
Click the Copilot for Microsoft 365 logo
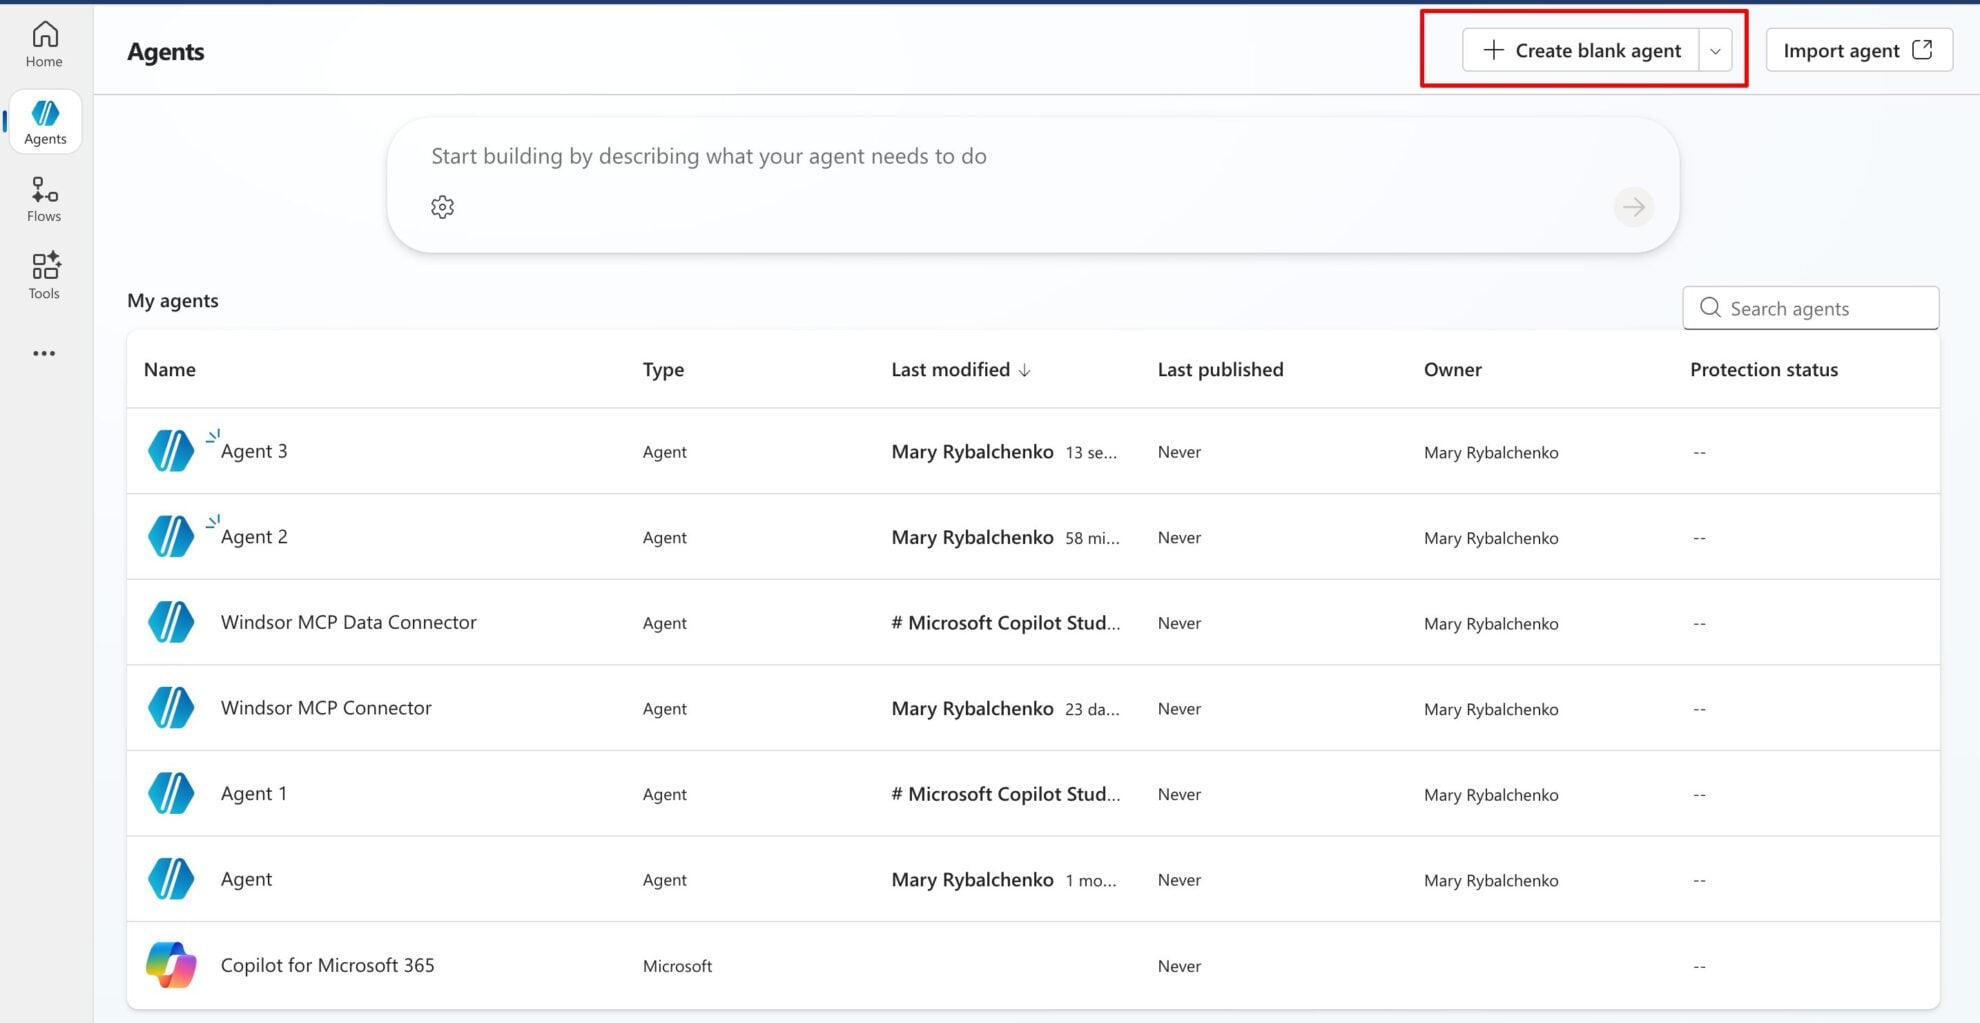tap(171, 965)
